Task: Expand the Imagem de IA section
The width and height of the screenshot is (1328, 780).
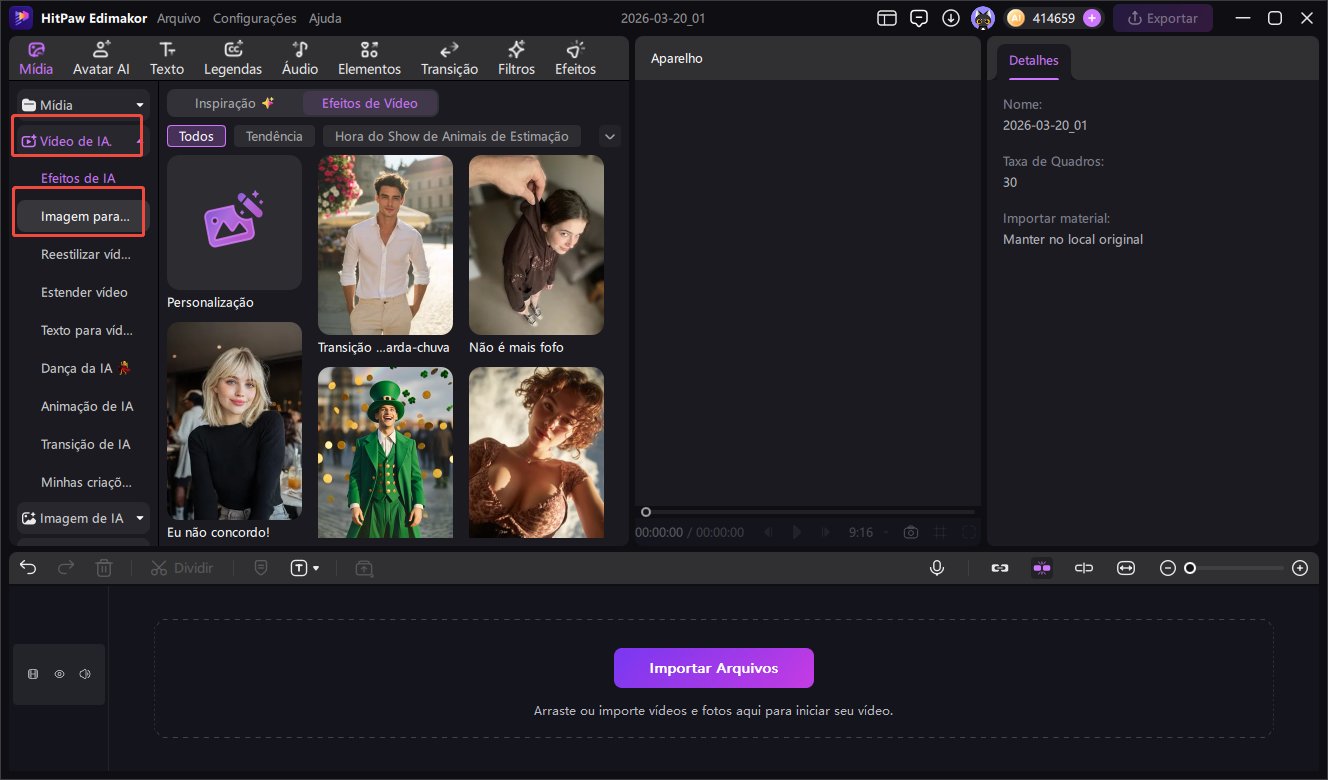Action: [140, 519]
